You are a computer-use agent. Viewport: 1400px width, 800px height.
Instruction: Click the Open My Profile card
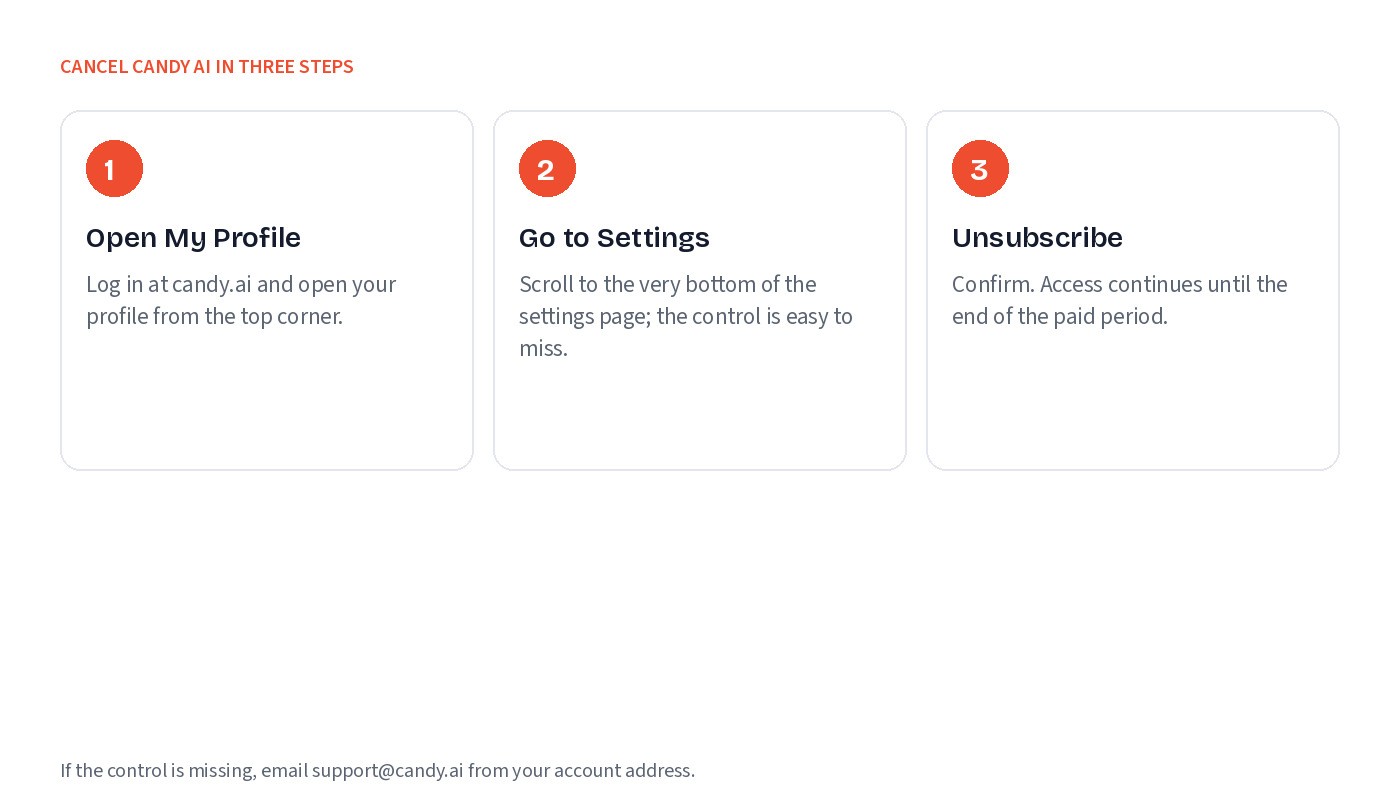click(267, 290)
